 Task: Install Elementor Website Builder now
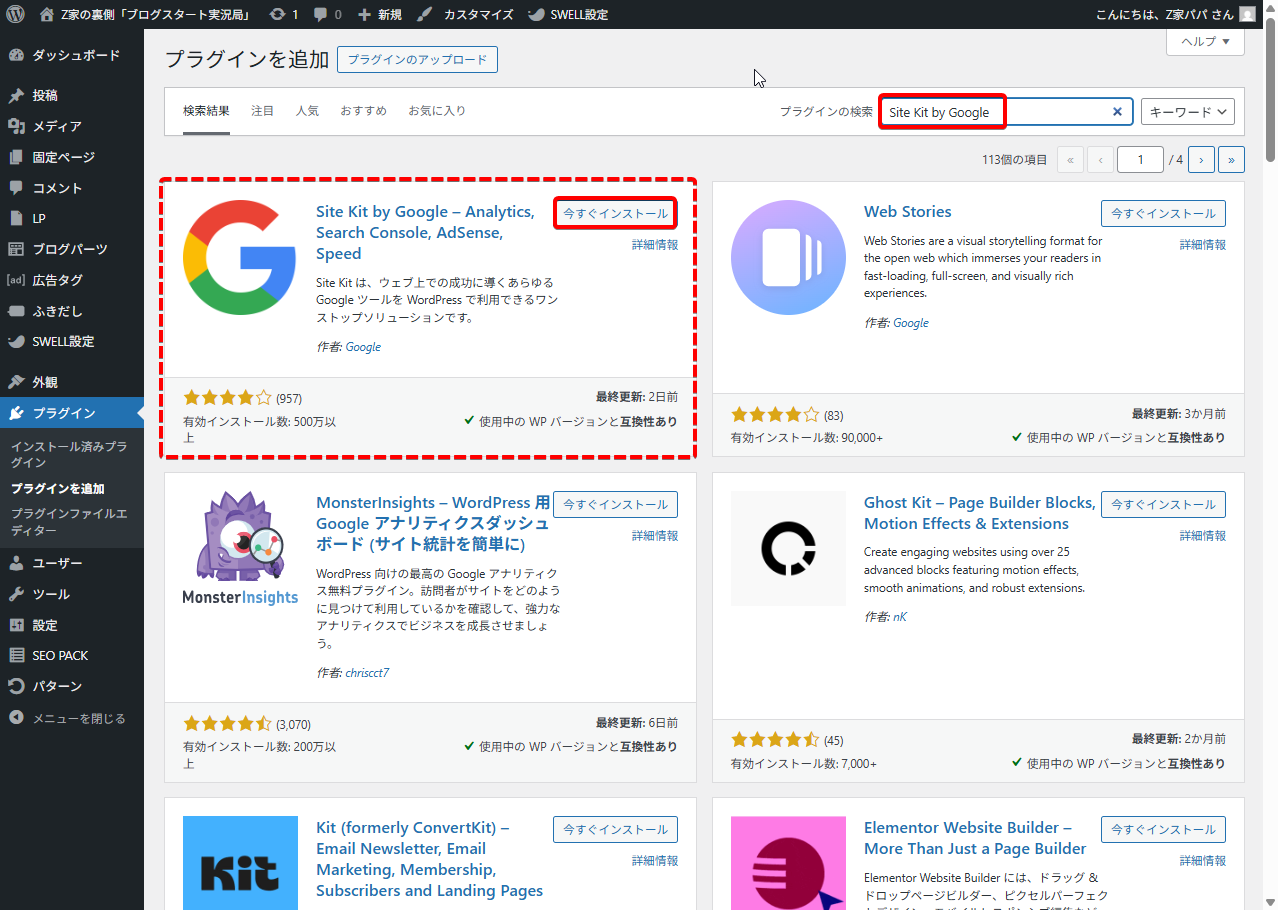pos(1163,830)
